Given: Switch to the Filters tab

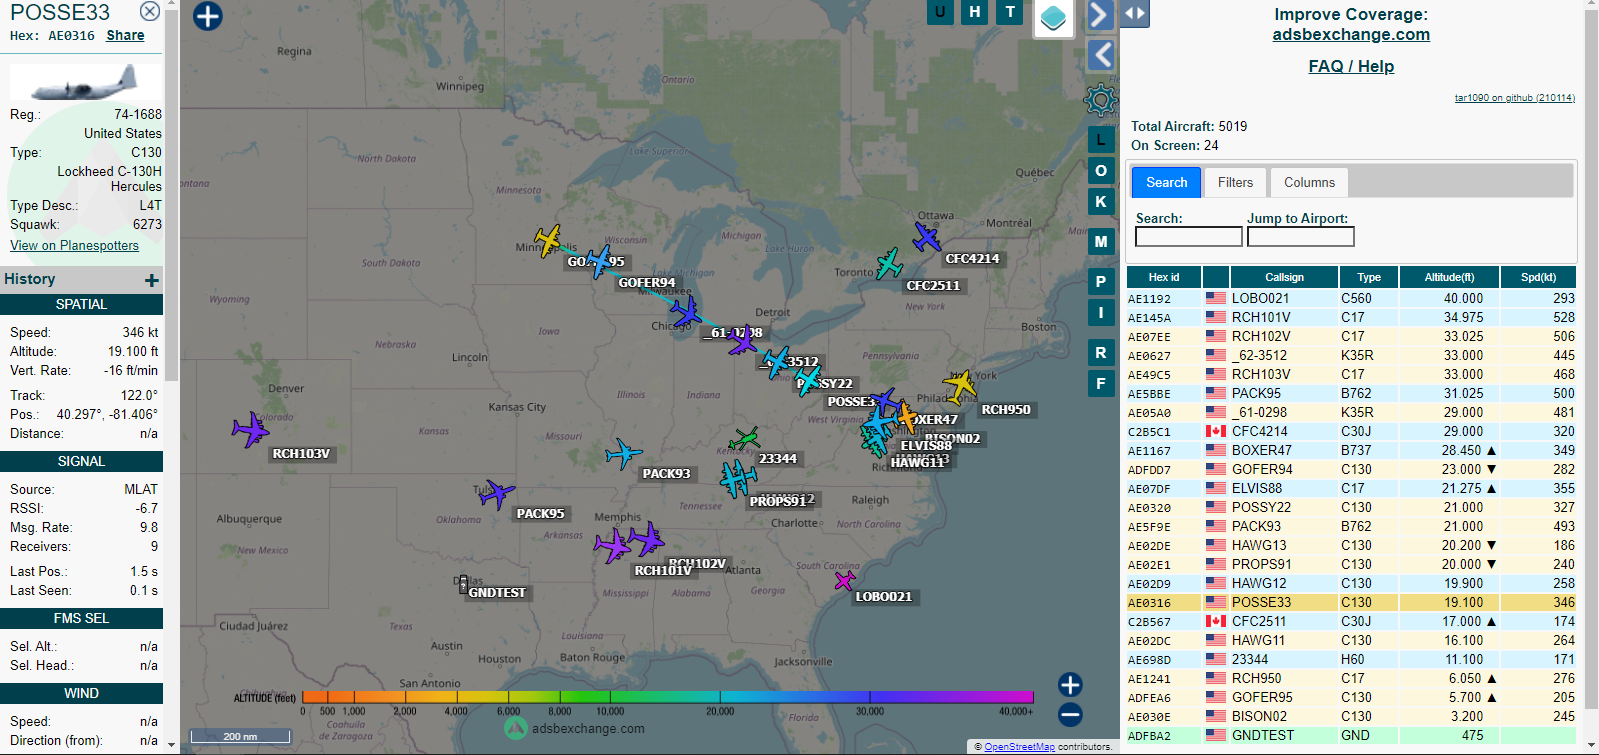Looking at the screenshot, I should (x=1235, y=182).
